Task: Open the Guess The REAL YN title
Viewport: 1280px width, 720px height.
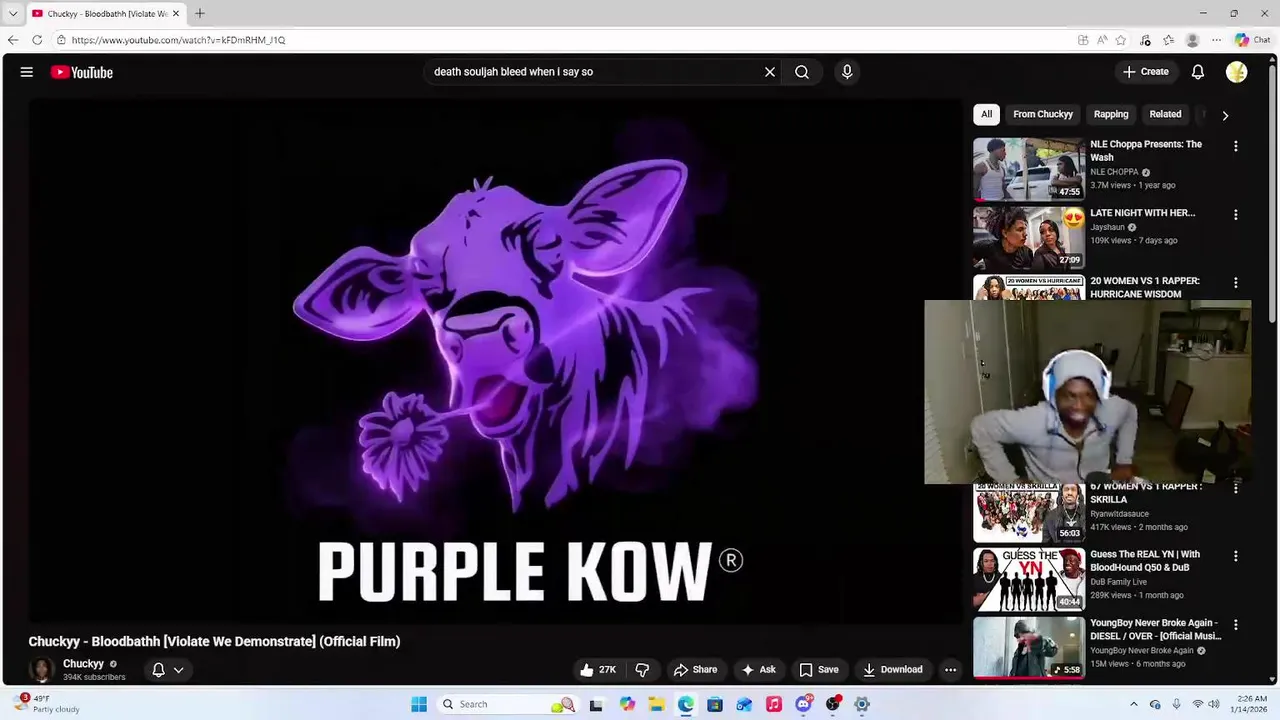Action: pyautogui.click(x=1145, y=561)
